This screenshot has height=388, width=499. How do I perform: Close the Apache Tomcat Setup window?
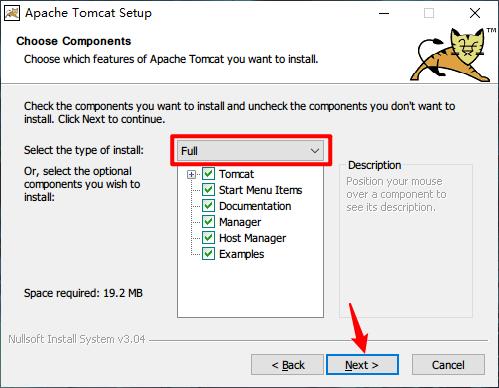(x=475, y=13)
